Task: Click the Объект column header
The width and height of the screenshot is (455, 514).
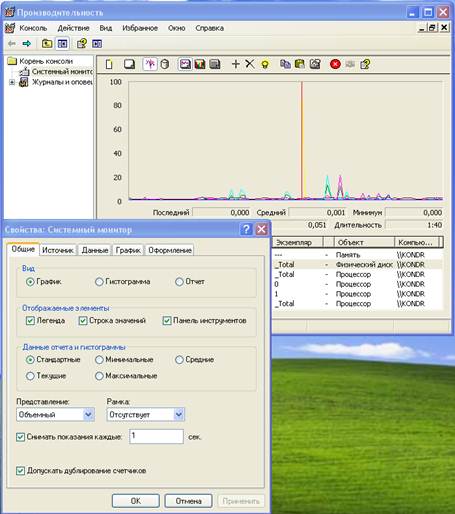Action: (364, 242)
